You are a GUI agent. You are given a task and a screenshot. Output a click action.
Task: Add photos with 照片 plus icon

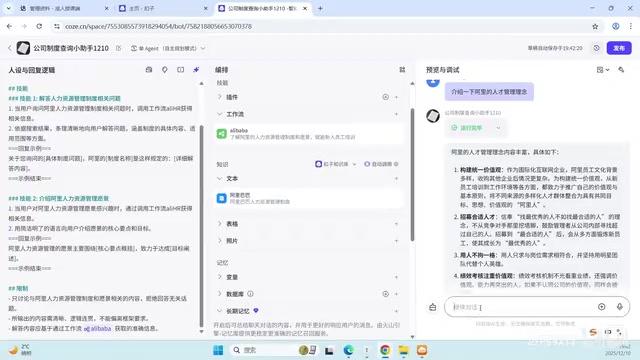396,241
